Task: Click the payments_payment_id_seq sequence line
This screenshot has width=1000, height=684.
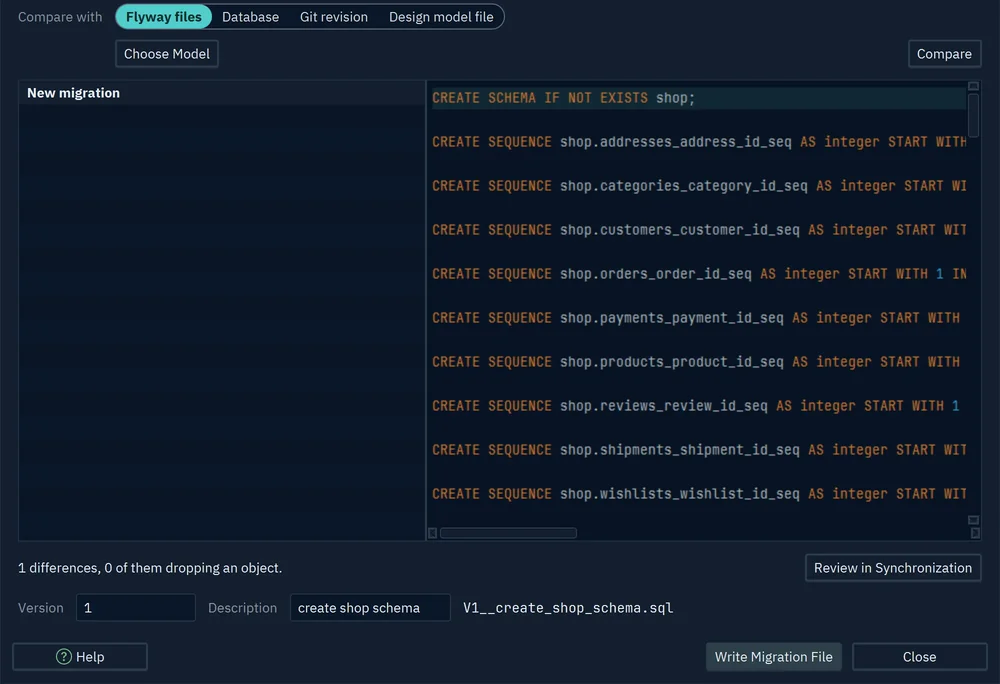Action: [699, 317]
